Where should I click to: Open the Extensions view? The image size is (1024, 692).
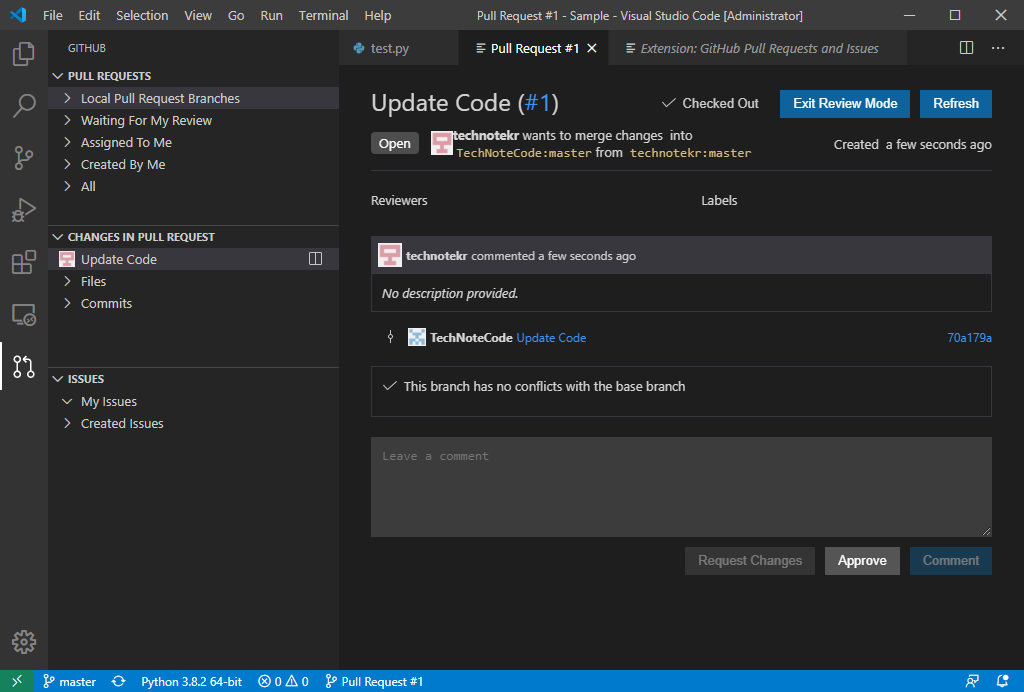pos(23,262)
